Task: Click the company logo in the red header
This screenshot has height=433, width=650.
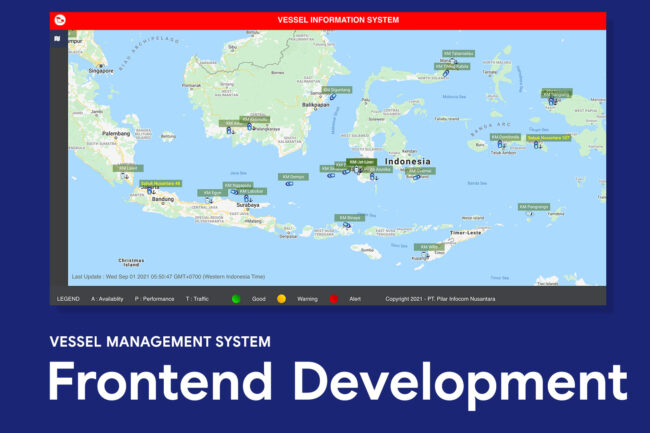Action: pyautogui.click(x=59, y=19)
